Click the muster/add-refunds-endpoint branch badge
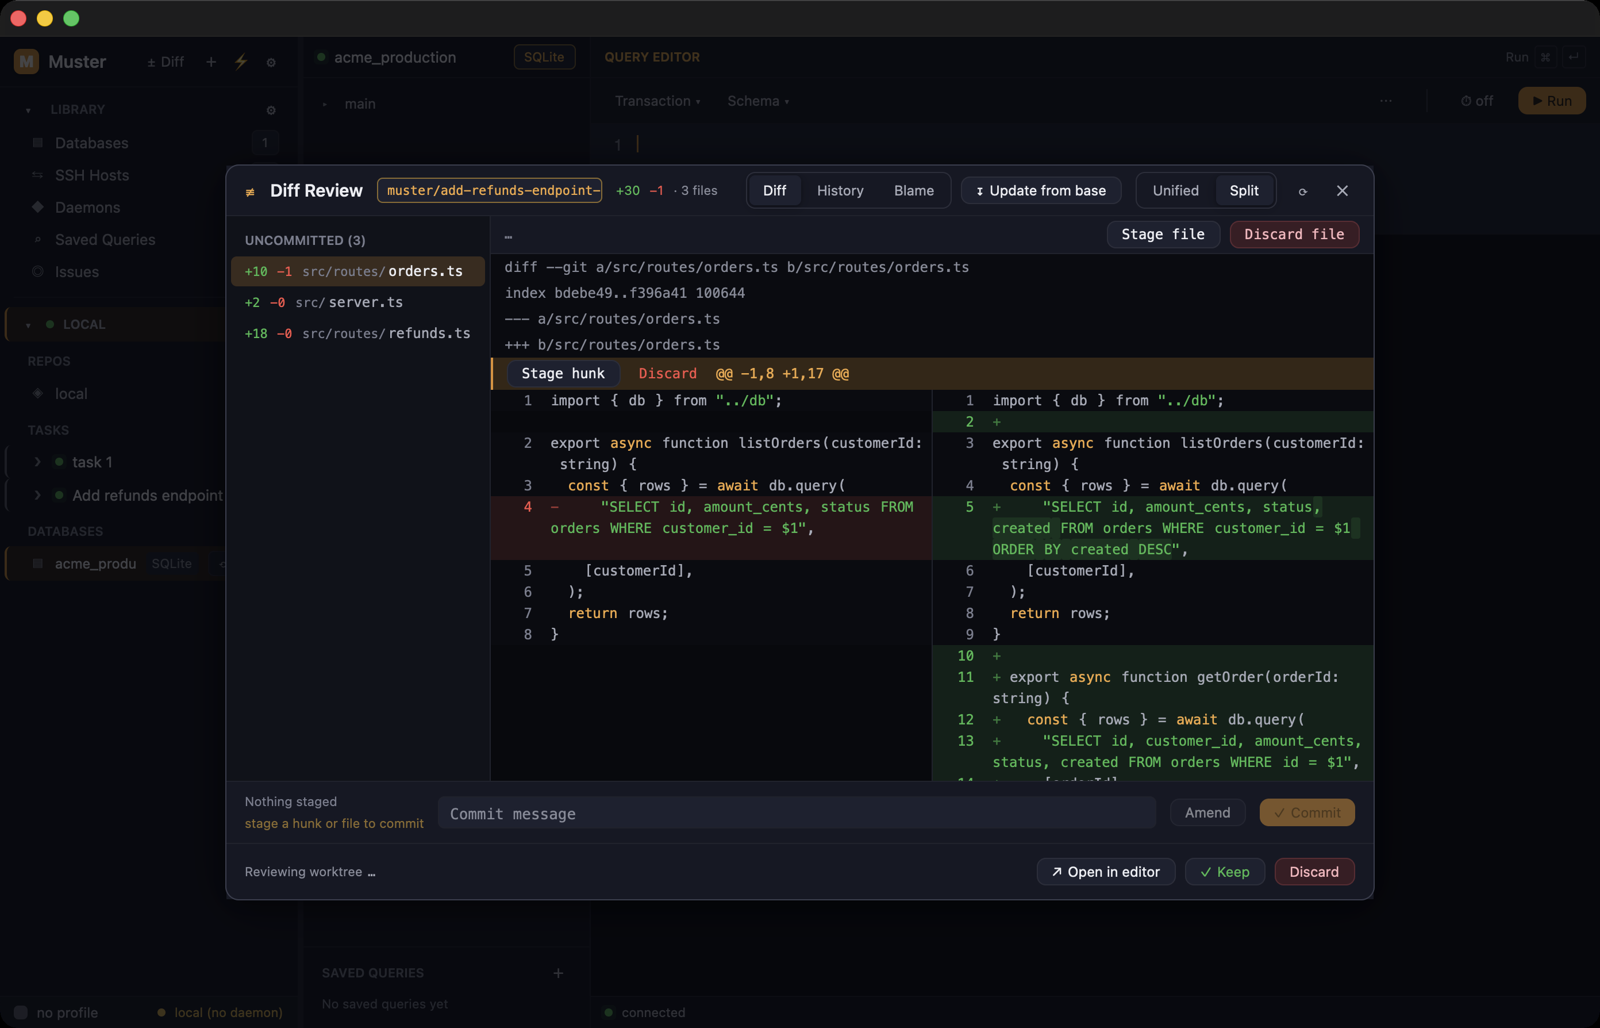 tap(490, 190)
